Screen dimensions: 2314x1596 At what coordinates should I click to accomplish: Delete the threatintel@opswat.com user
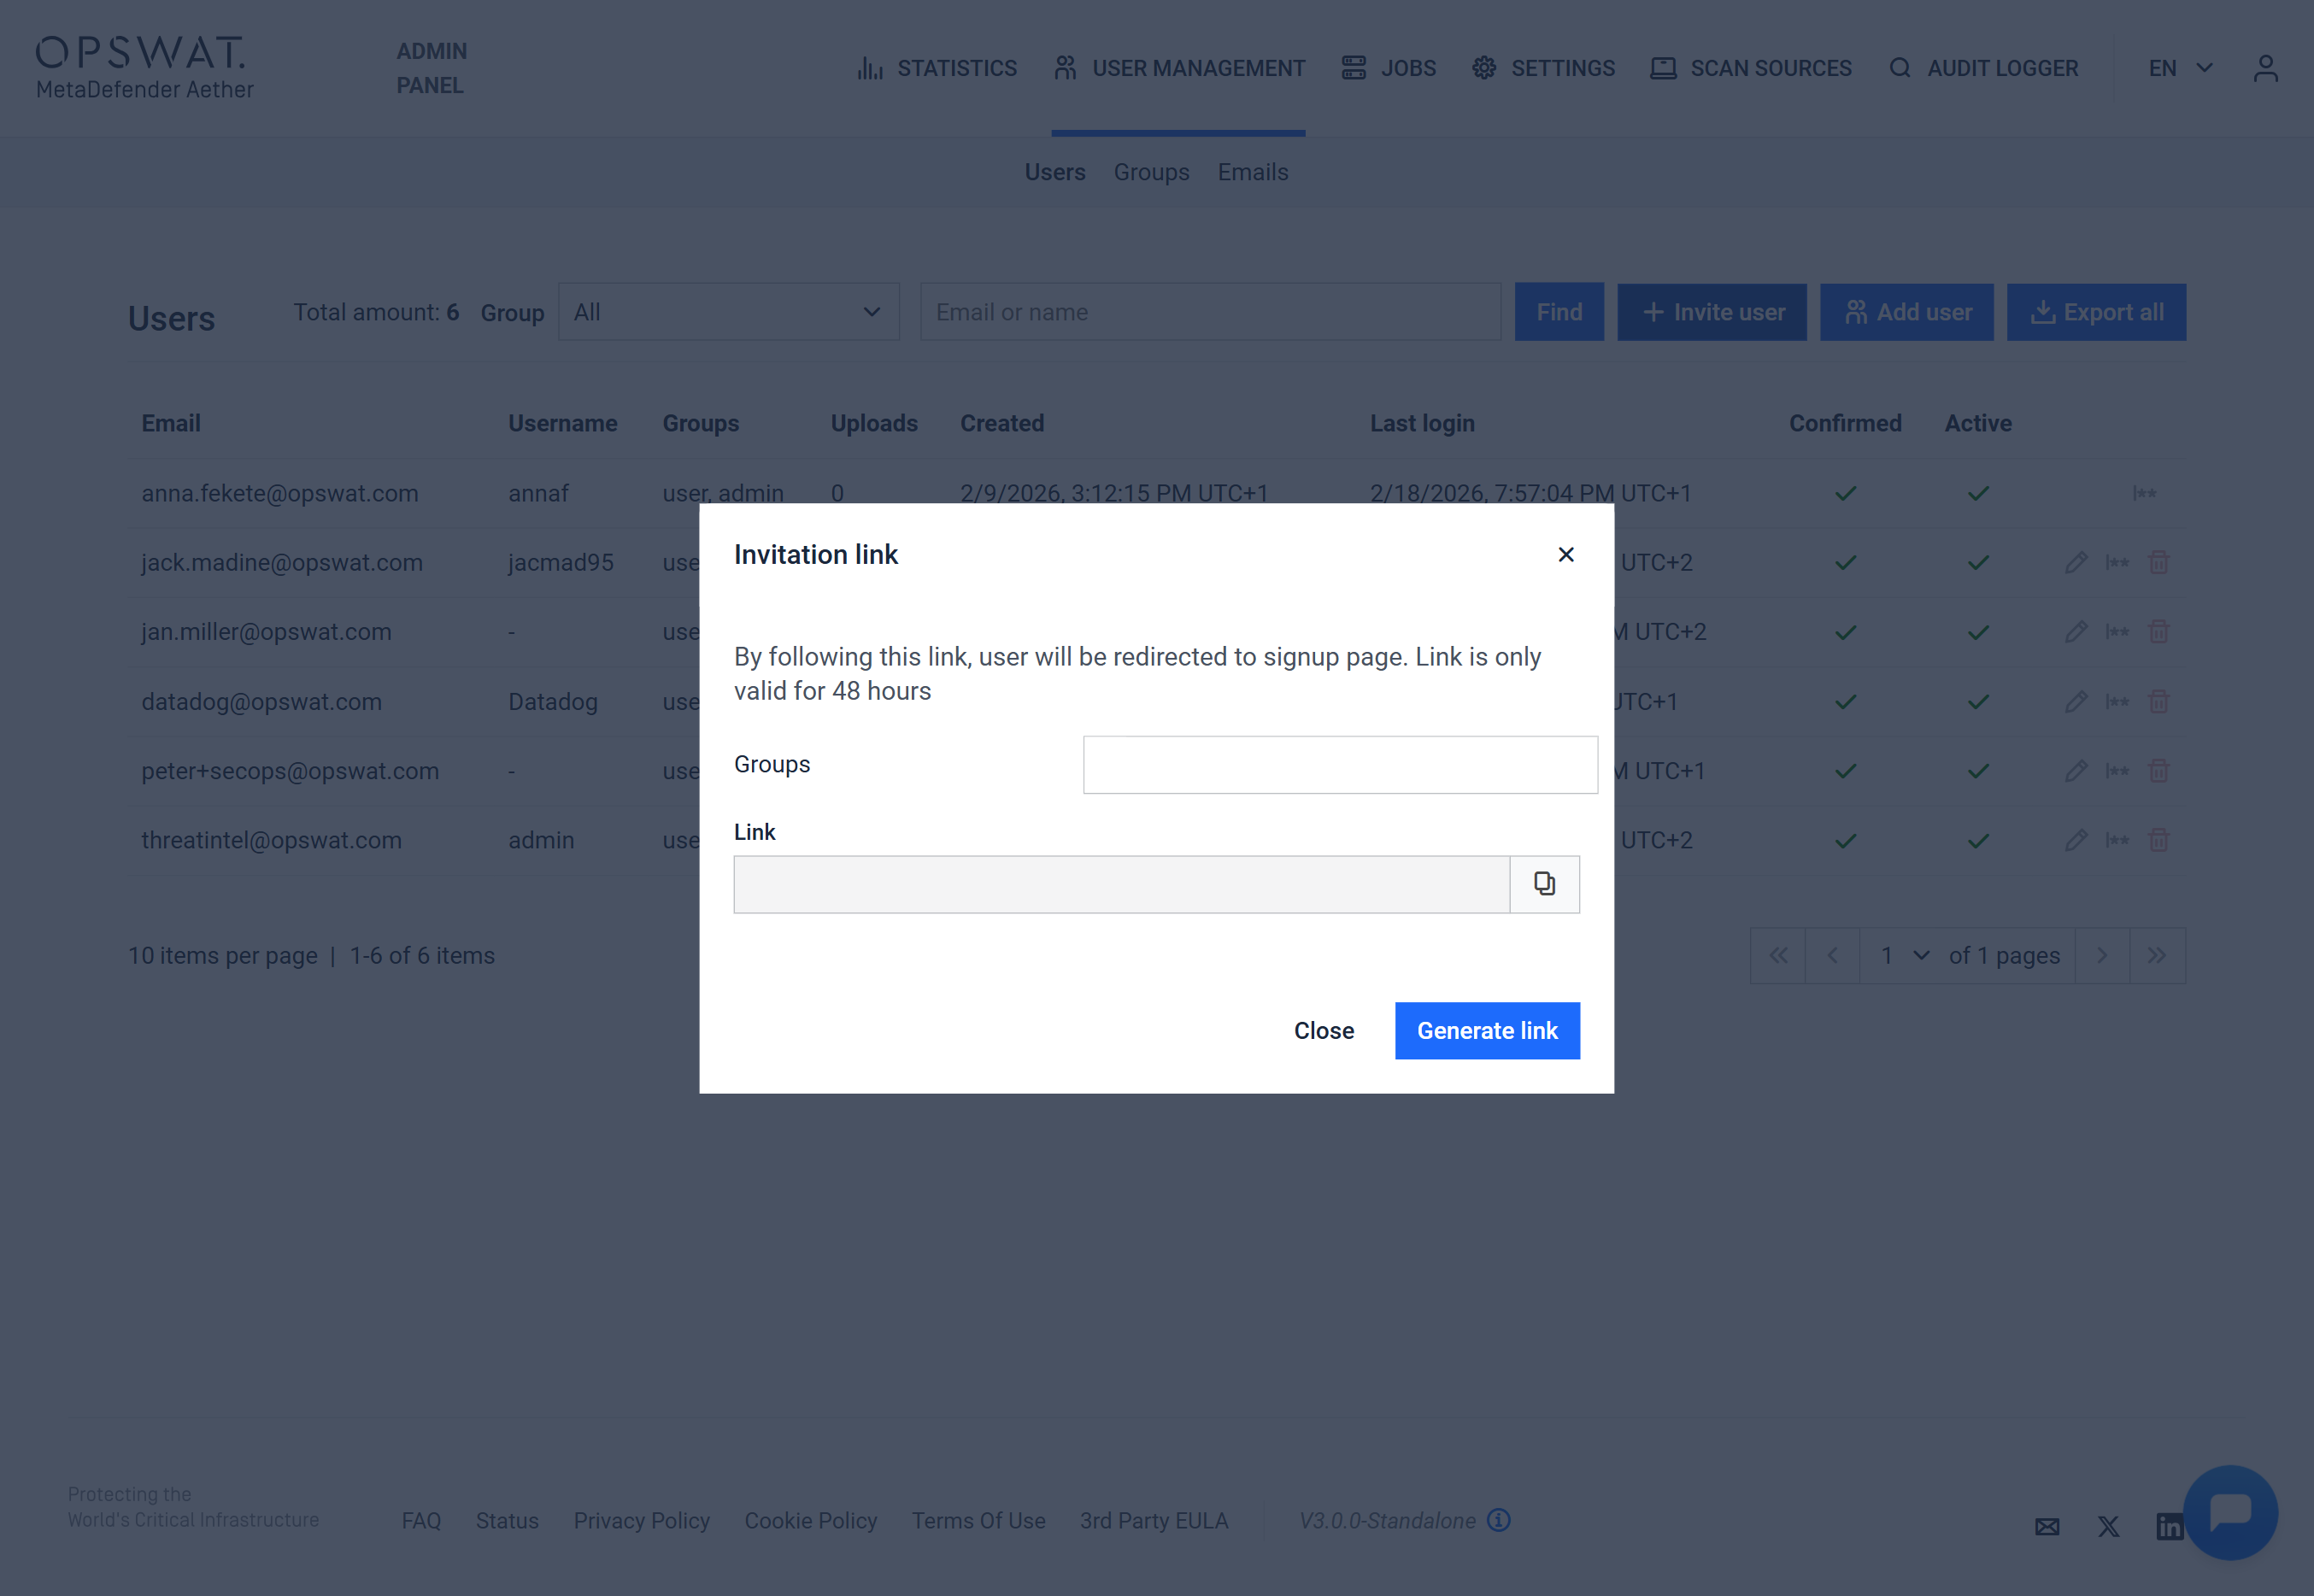click(2158, 840)
